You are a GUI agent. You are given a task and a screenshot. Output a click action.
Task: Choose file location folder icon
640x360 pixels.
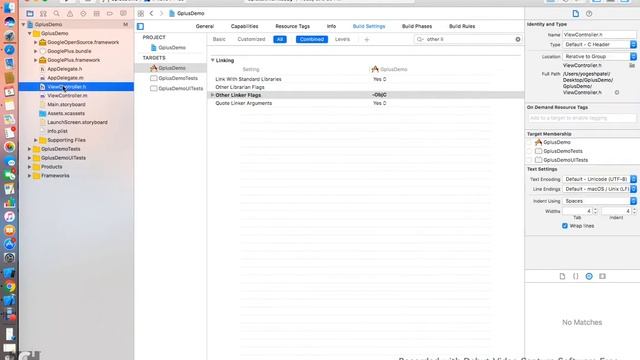[x=632, y=65]
